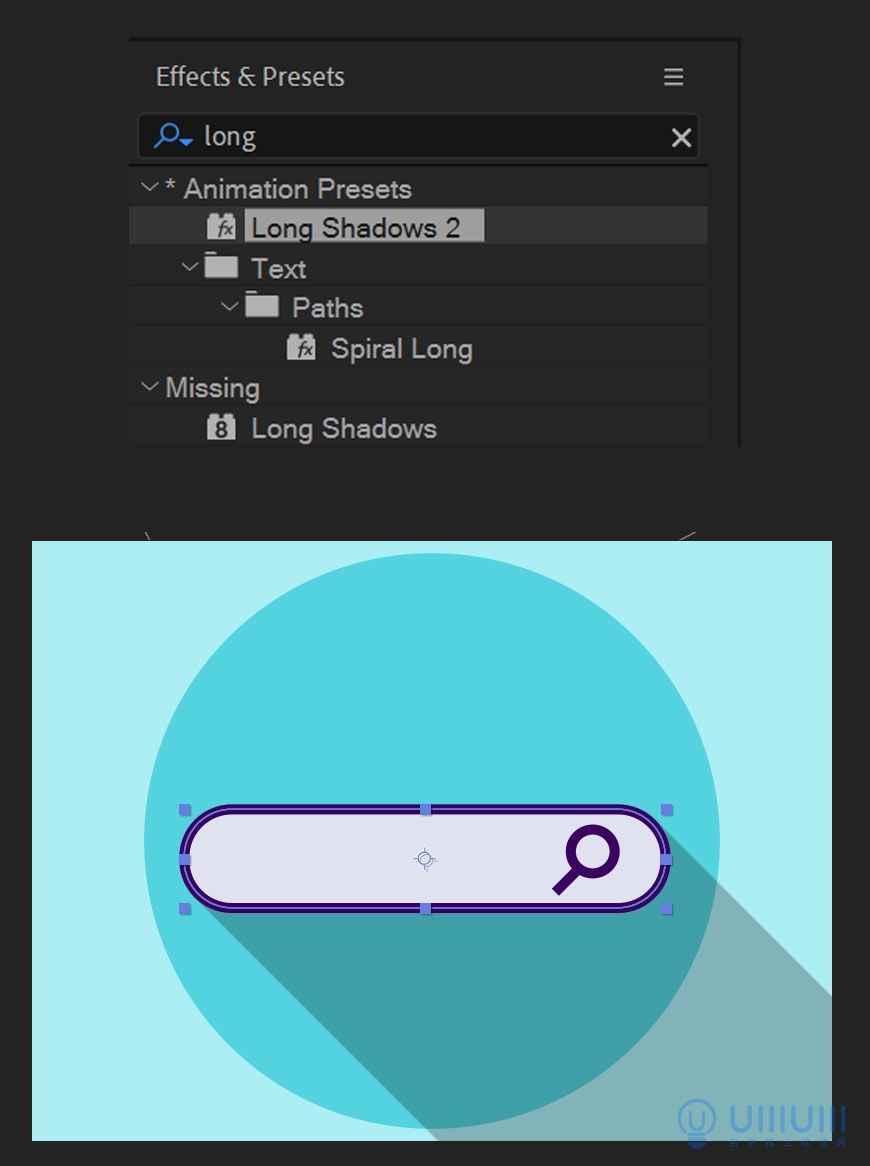Click the Spiral Long preset icon
This screenshot has width=870, height=1166.
click(x=301, y=347)
